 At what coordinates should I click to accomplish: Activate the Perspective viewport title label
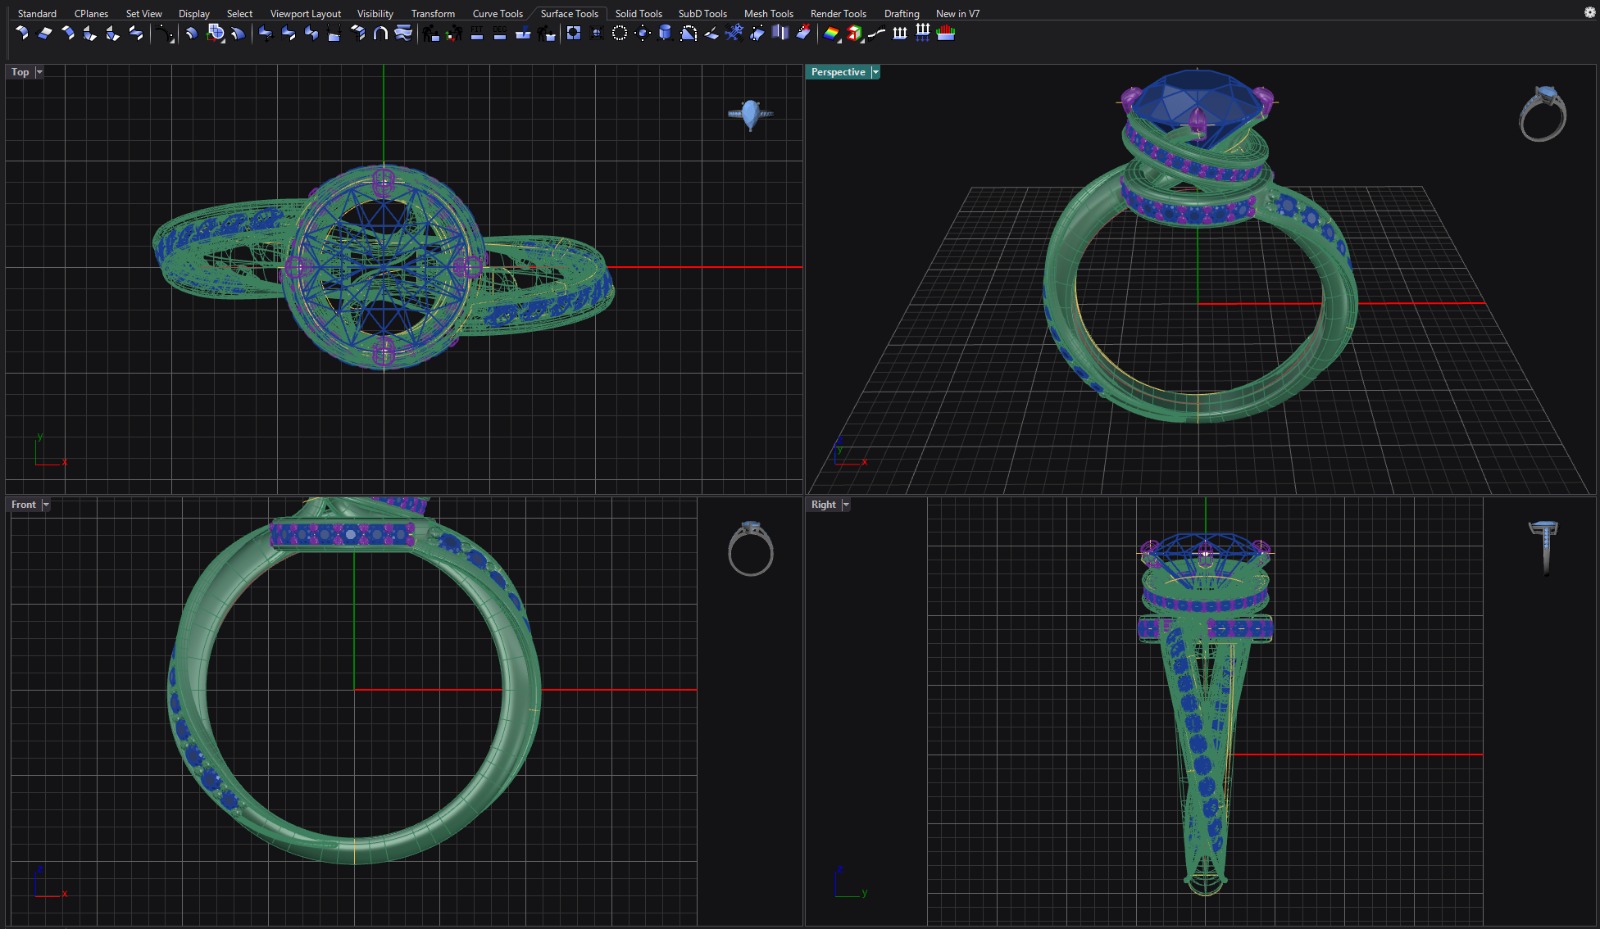point(838,72)
